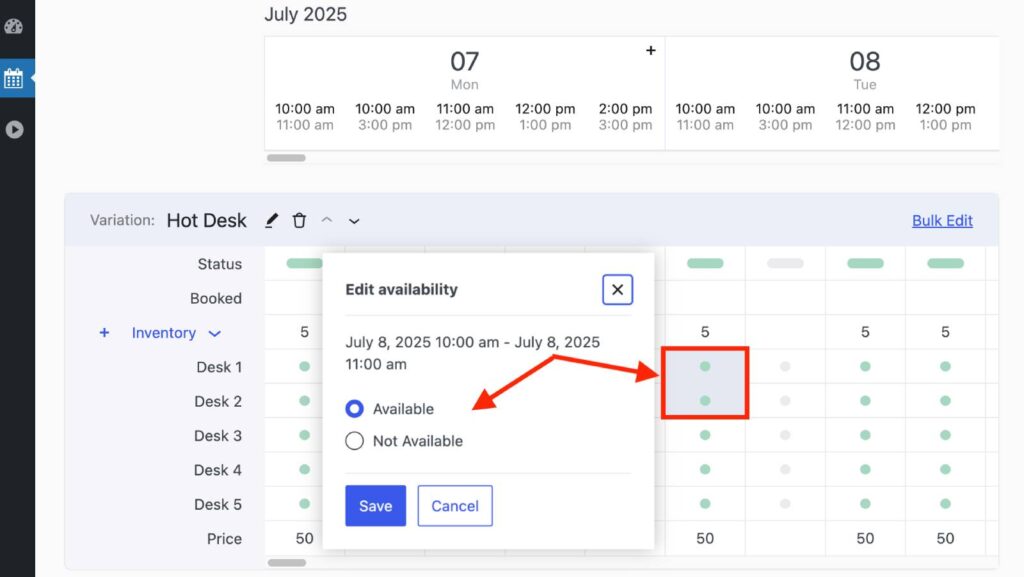
Task: Move Hot Desk variation up with chevron
Action: 326,221
